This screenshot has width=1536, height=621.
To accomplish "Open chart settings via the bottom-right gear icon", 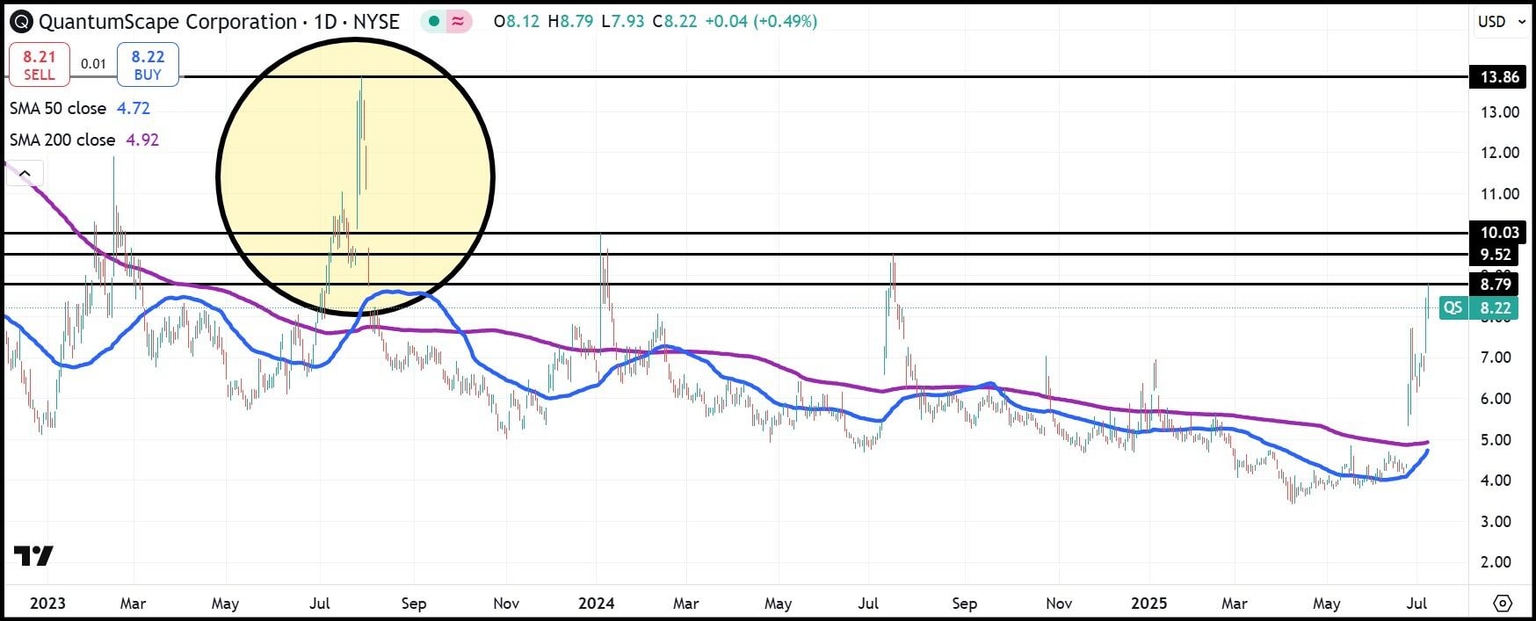I will click(x=1501, y=603).
